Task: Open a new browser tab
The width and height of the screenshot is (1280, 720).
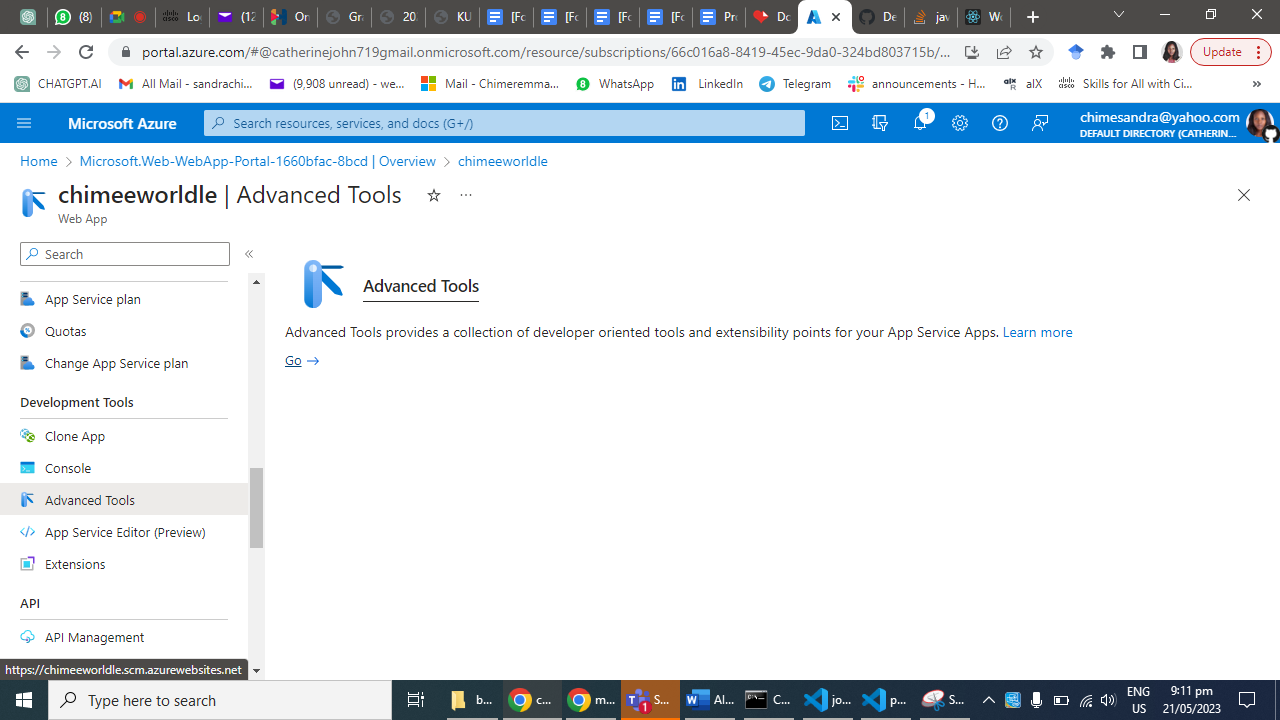Action: point(1033,17)
